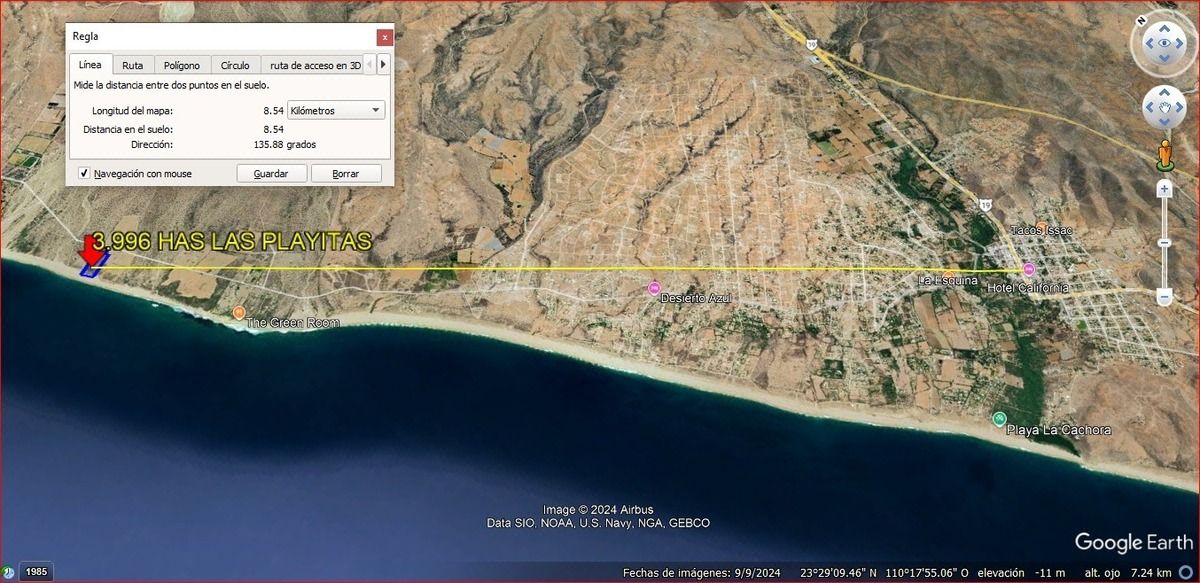Toggle Navegación con mouse checkbox
1200x583 pixels.
click(x=84, y=173)
